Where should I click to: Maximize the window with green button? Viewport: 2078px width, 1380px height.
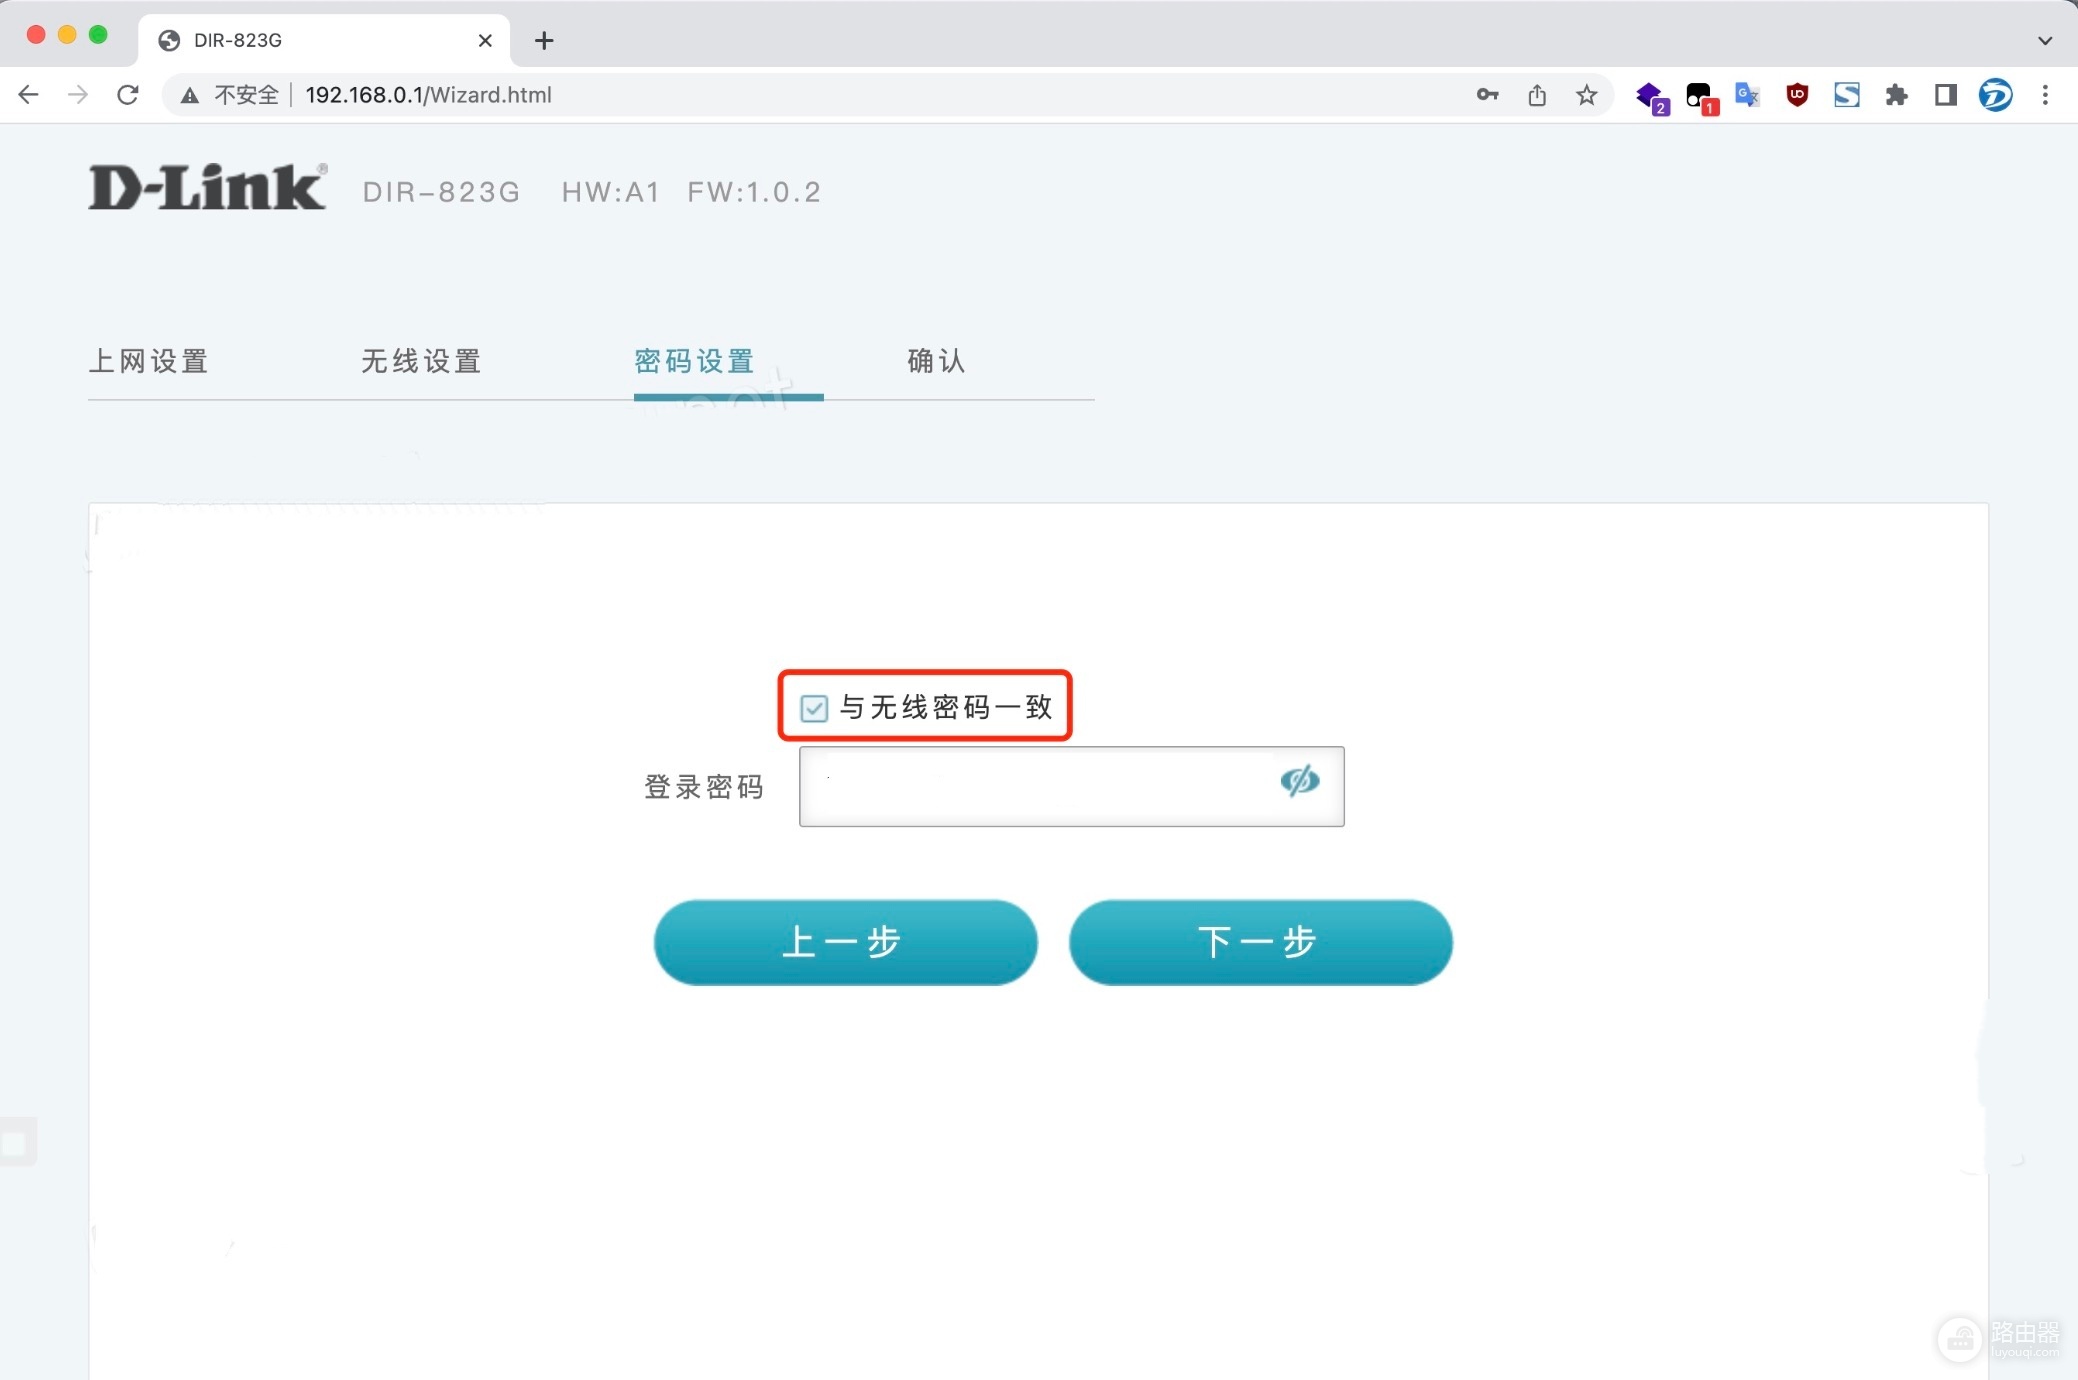pos(98,34)
